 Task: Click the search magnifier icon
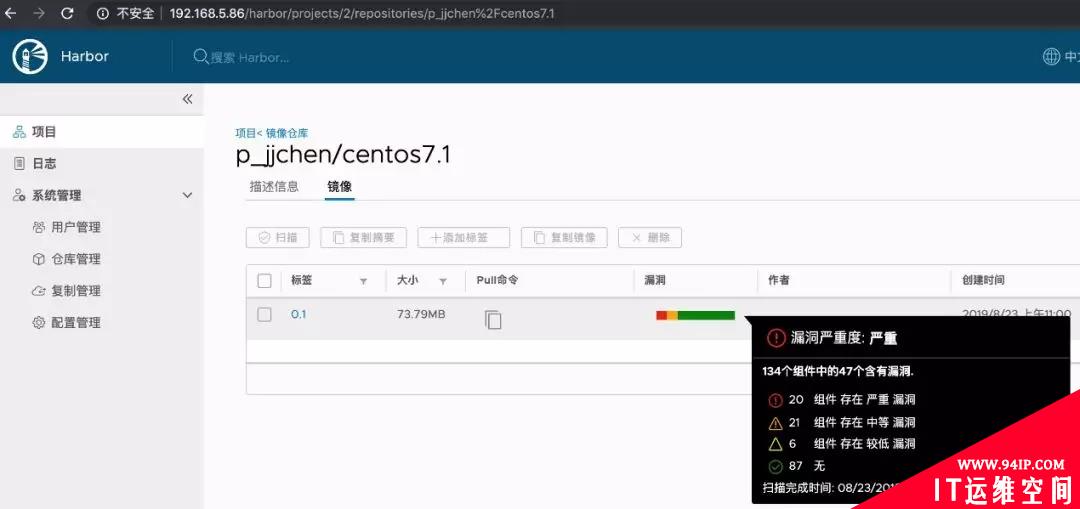pos(200,56)
